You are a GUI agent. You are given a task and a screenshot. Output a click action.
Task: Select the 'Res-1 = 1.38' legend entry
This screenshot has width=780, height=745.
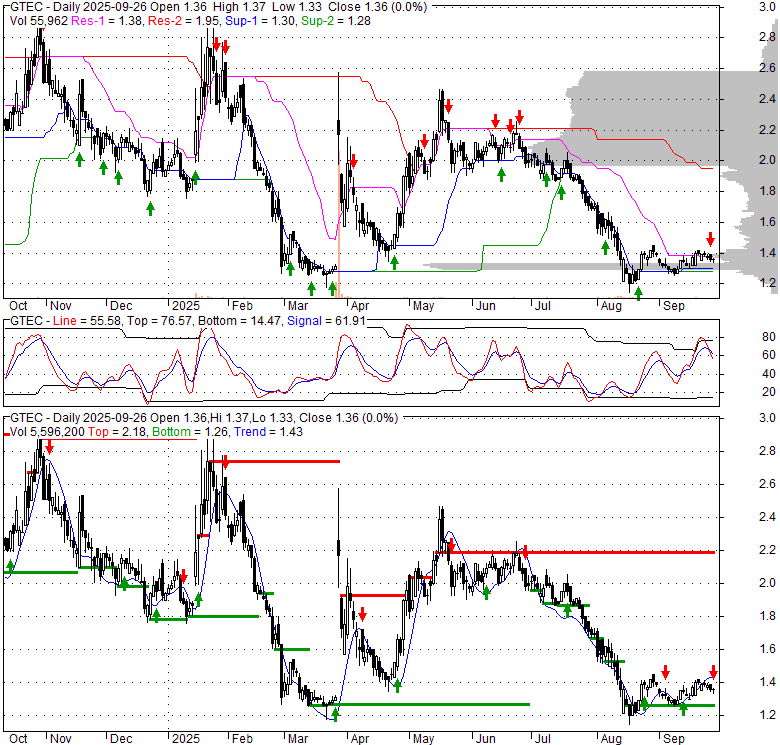coord(108,21)
